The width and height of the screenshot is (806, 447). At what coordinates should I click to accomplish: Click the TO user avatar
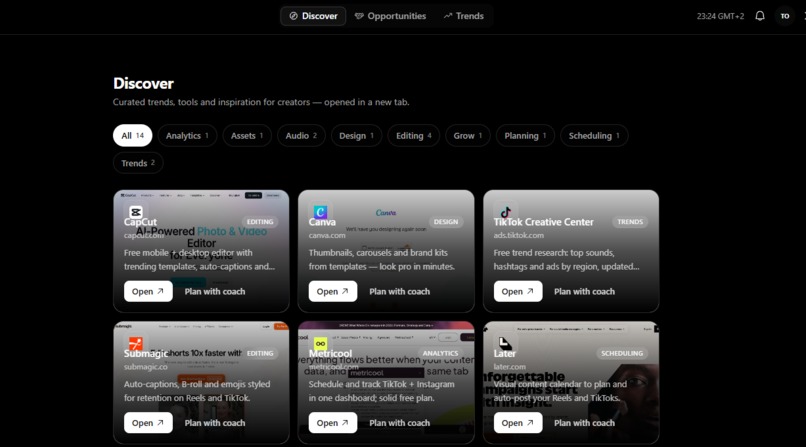785,16
